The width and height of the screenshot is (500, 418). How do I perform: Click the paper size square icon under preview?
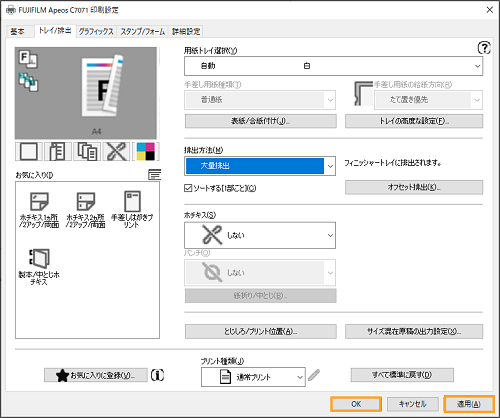click(29, 151)
